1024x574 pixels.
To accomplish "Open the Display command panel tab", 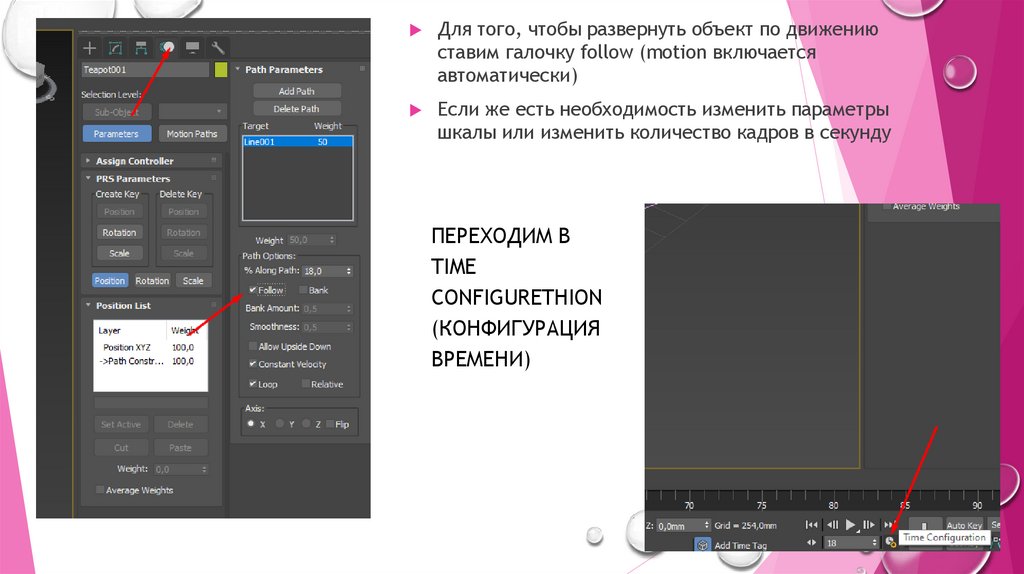I will coord(192,48).
